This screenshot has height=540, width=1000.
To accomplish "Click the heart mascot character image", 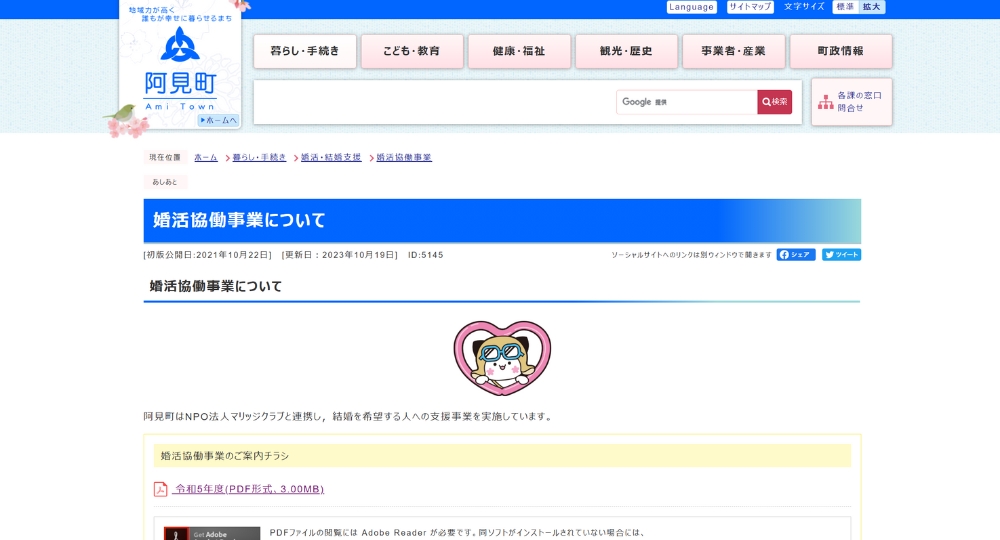I will tap(502, 358).
